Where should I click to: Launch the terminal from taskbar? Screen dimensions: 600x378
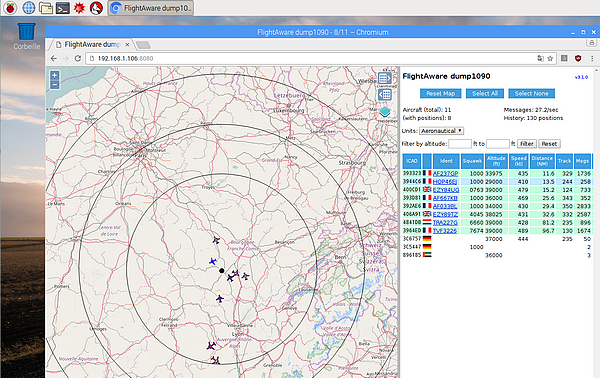coord(62,8)
